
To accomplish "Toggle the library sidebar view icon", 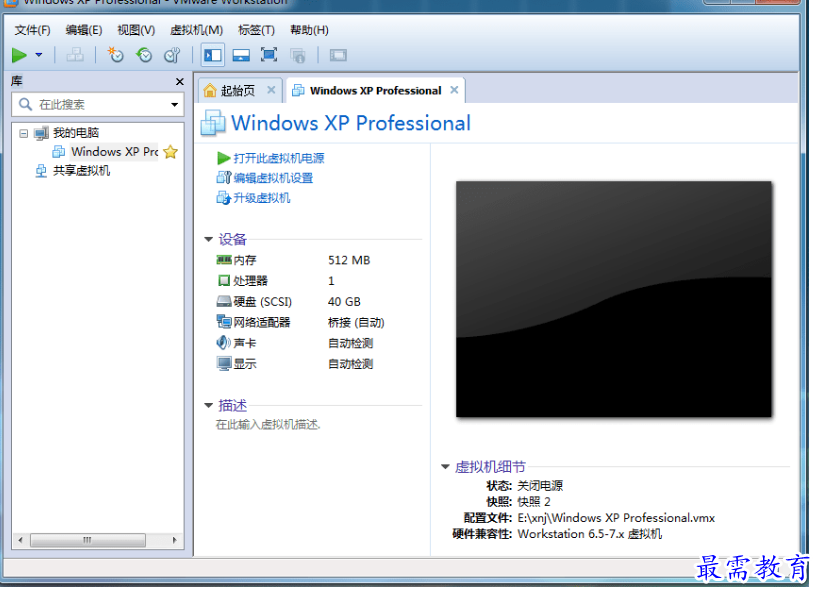I will click(x=213, y=55).
